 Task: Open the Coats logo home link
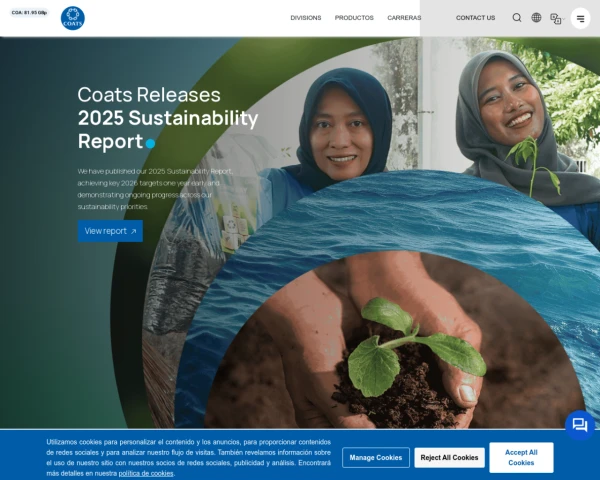(73, 18)
